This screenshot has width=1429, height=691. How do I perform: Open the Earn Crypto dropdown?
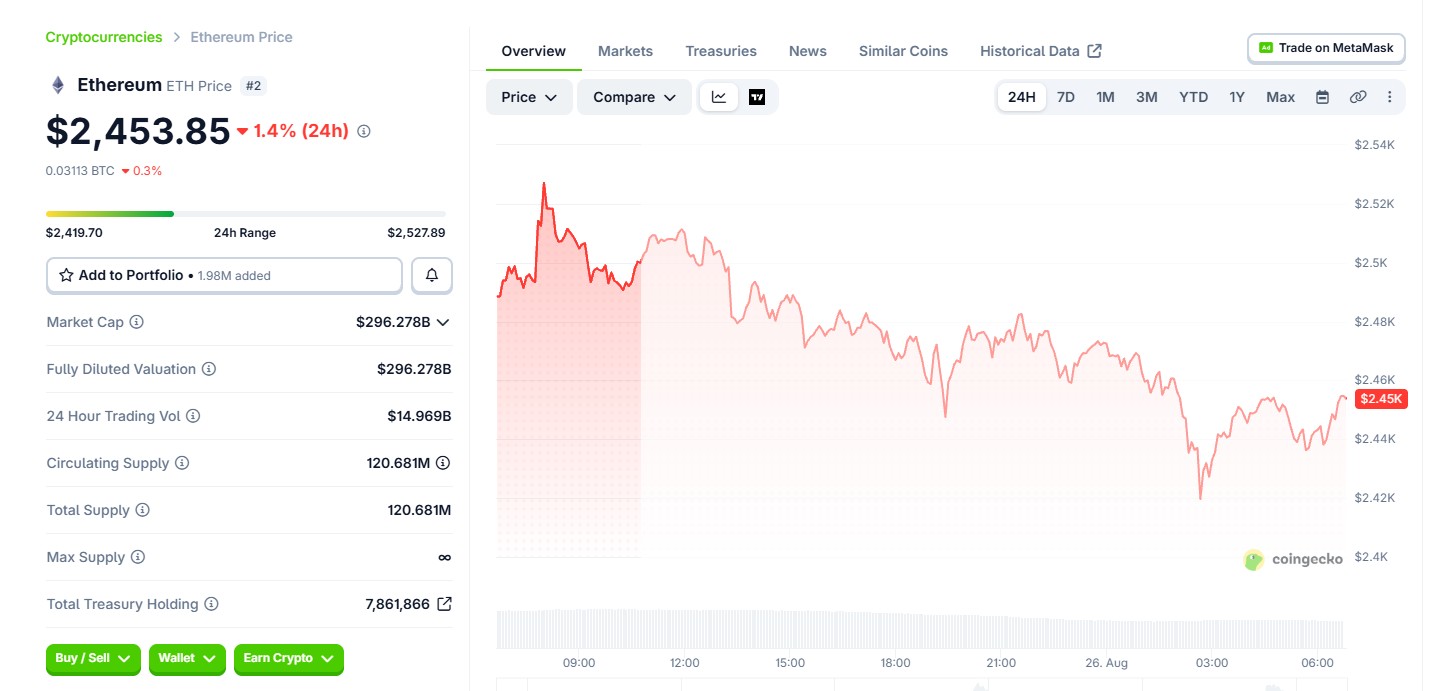[289, 659]
